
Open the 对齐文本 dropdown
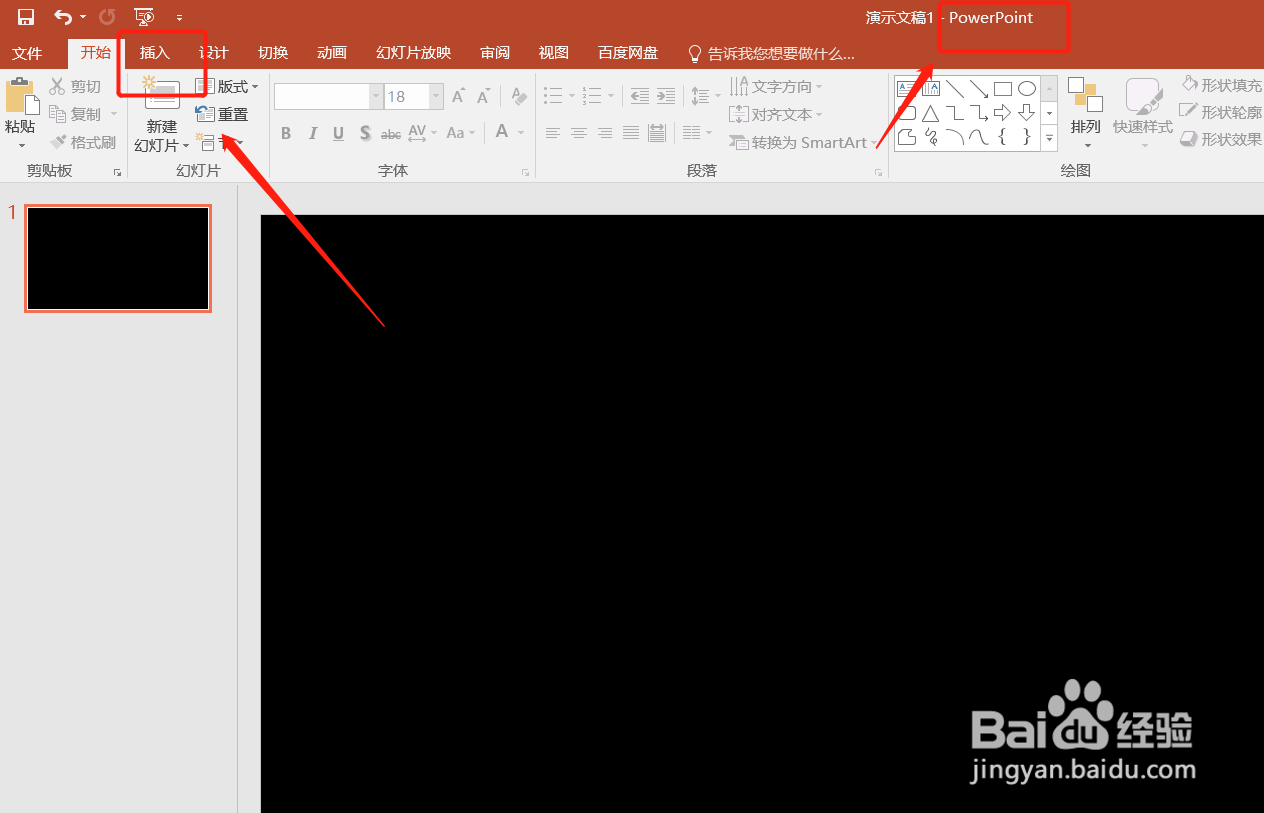777,115
